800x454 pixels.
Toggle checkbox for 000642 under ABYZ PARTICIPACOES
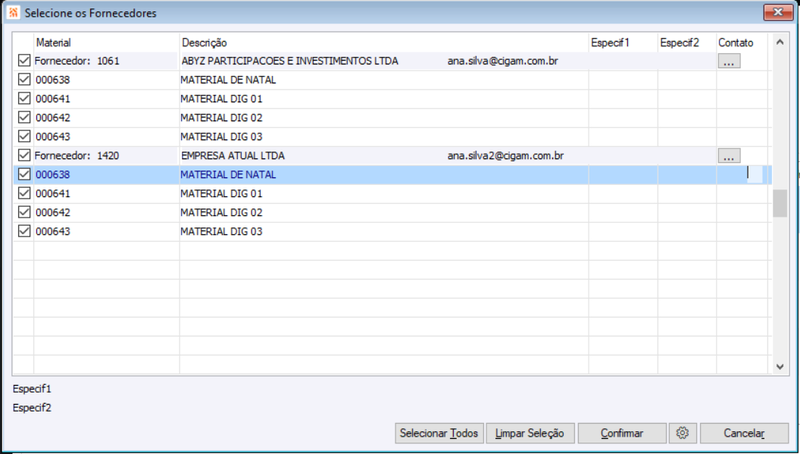(24, 117)
